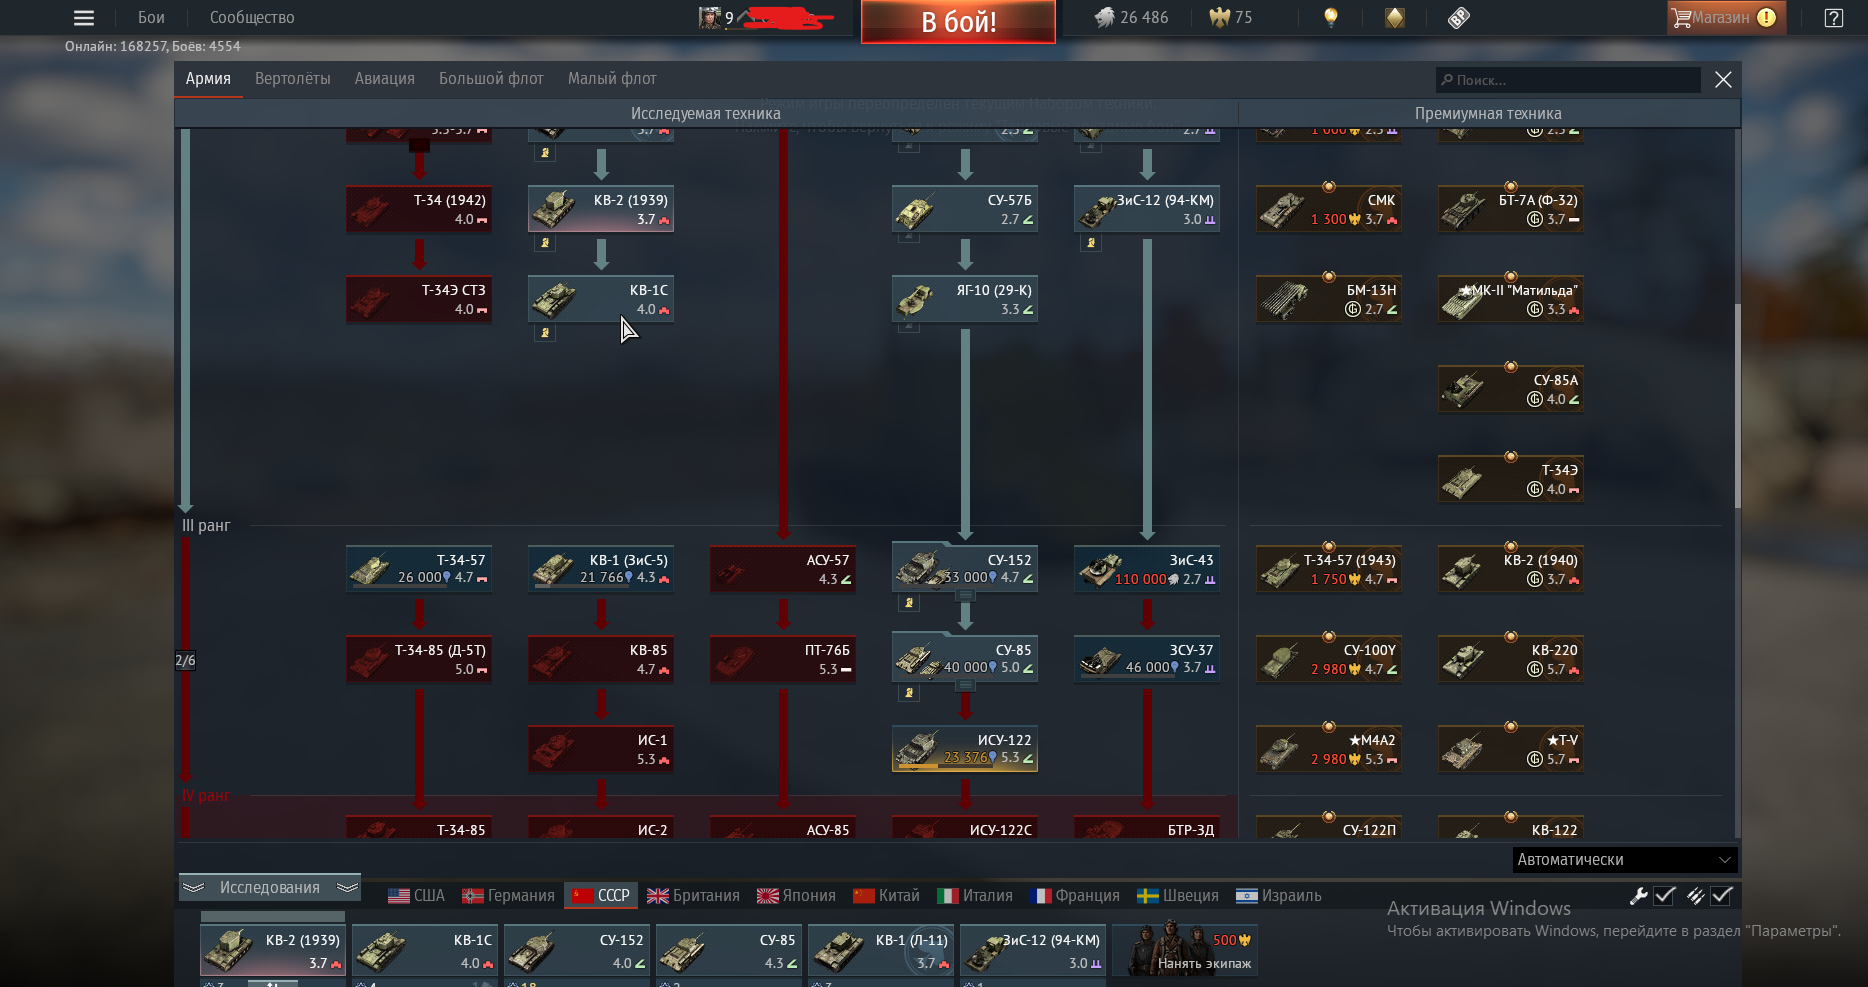Switch to the Армия tab
This screenshot has height=987, width=1868.
[x=208, y=79]
